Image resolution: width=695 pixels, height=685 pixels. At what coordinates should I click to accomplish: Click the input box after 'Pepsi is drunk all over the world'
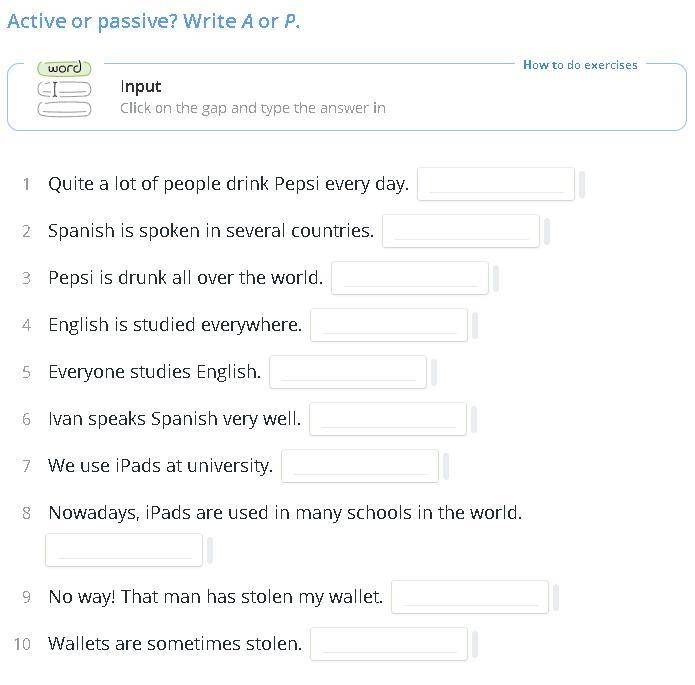coord(410,278)
